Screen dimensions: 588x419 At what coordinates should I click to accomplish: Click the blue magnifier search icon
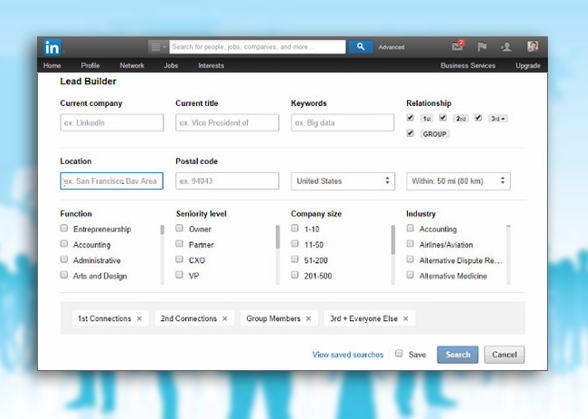coord(360,47)
